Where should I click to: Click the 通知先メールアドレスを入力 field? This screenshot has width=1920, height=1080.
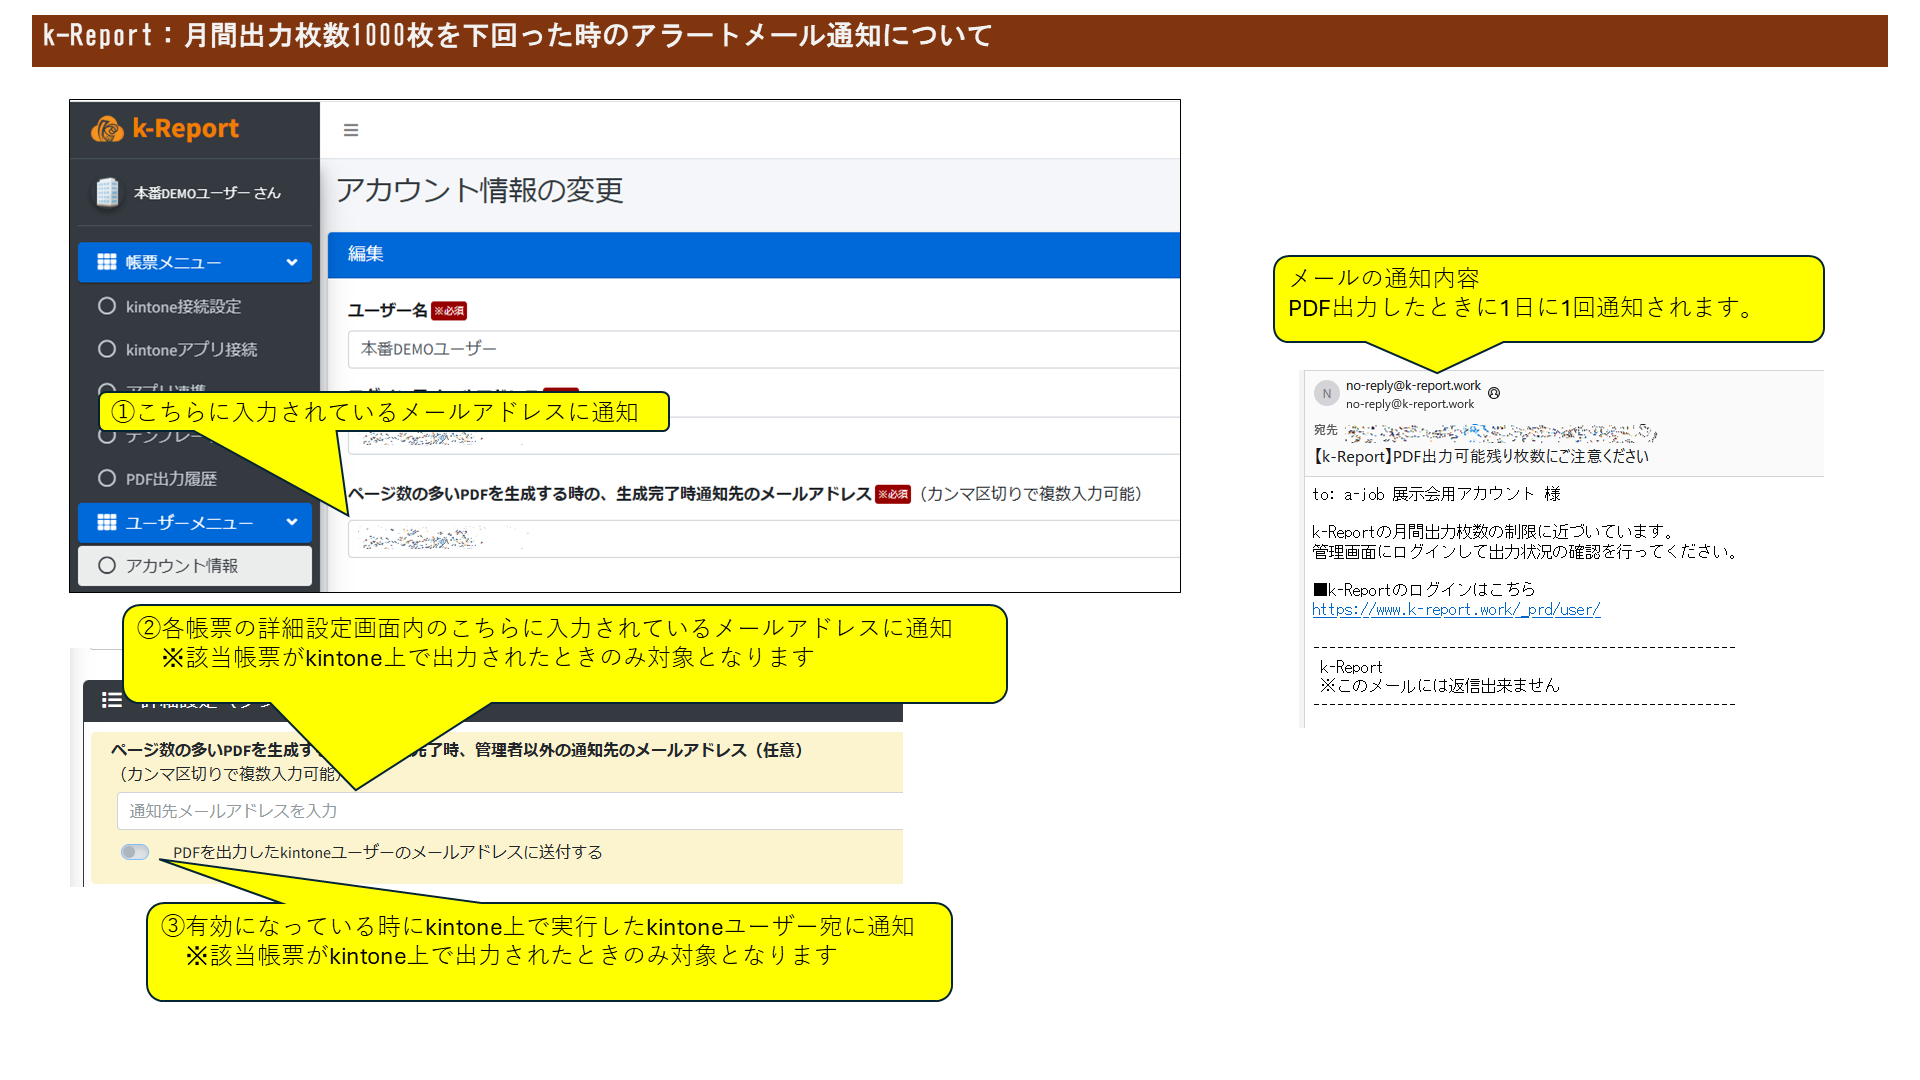(x=510, y=811)
